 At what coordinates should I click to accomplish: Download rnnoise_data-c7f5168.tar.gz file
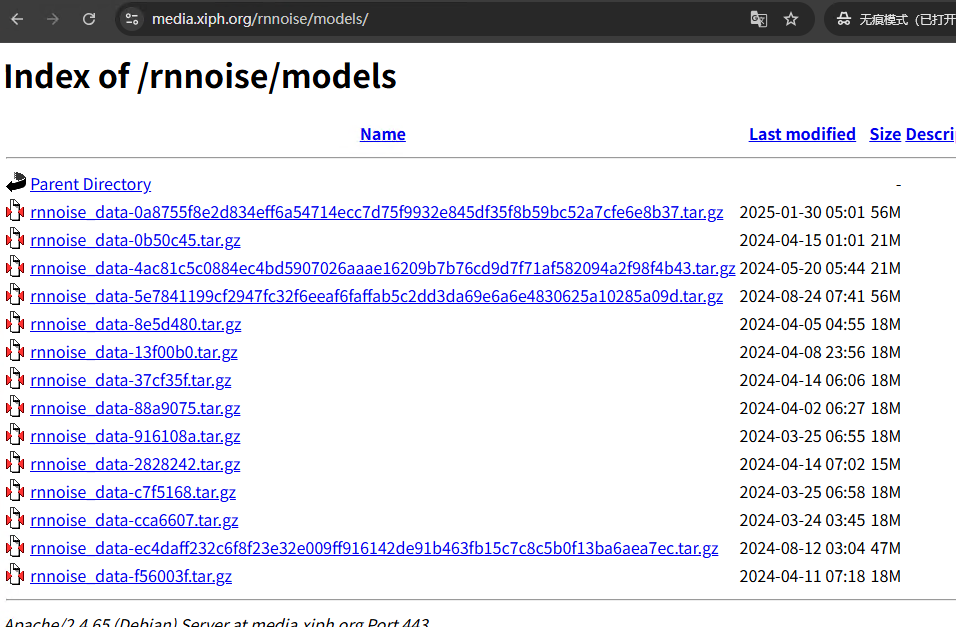(x=133, y=492)
